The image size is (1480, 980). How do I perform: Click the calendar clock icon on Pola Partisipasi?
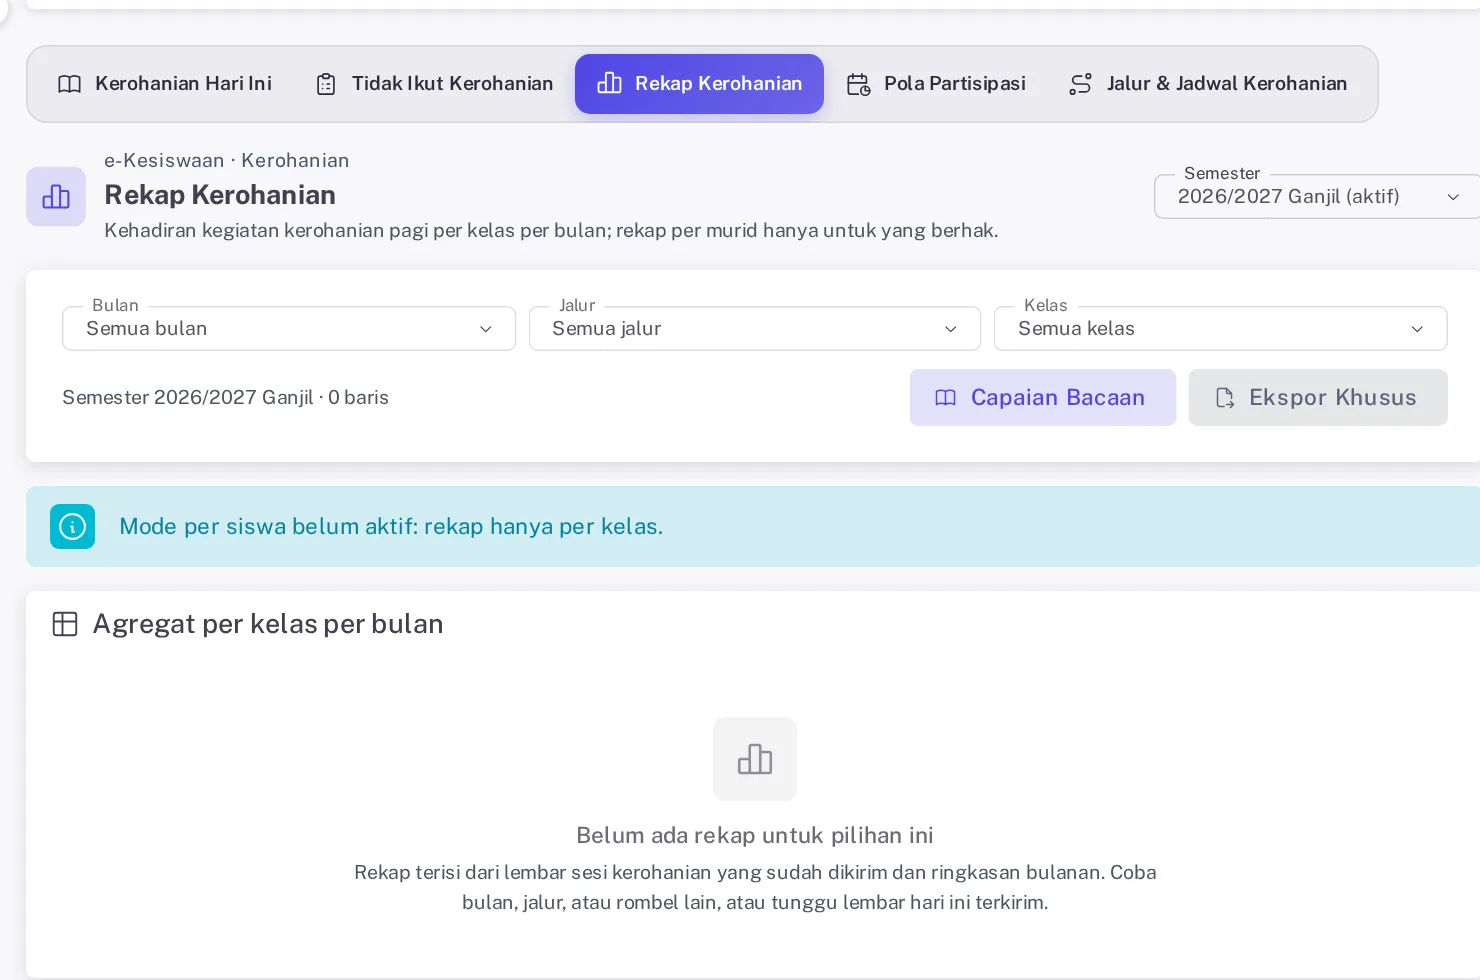tap(858, 84)
